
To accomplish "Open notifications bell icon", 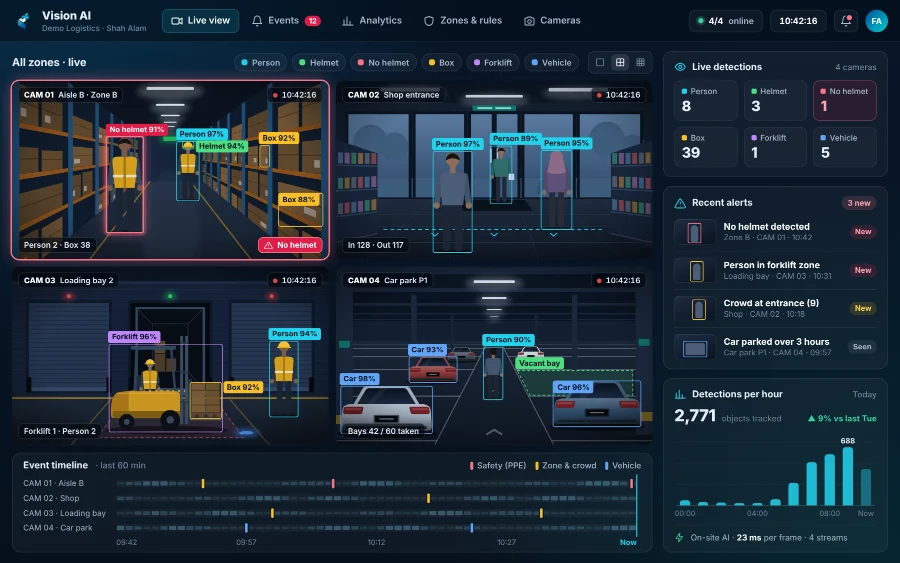I will pos(846,21).
